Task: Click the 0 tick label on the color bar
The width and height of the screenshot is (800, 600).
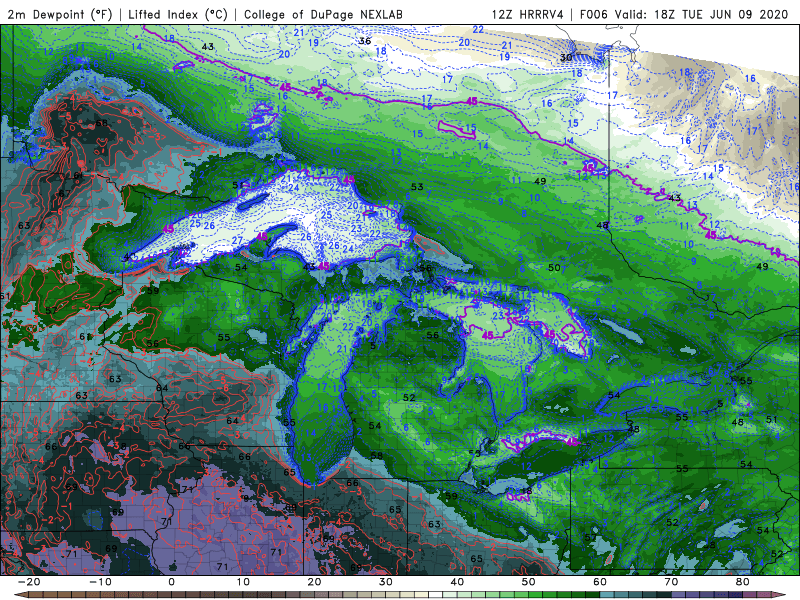Action: click(171, 582)
